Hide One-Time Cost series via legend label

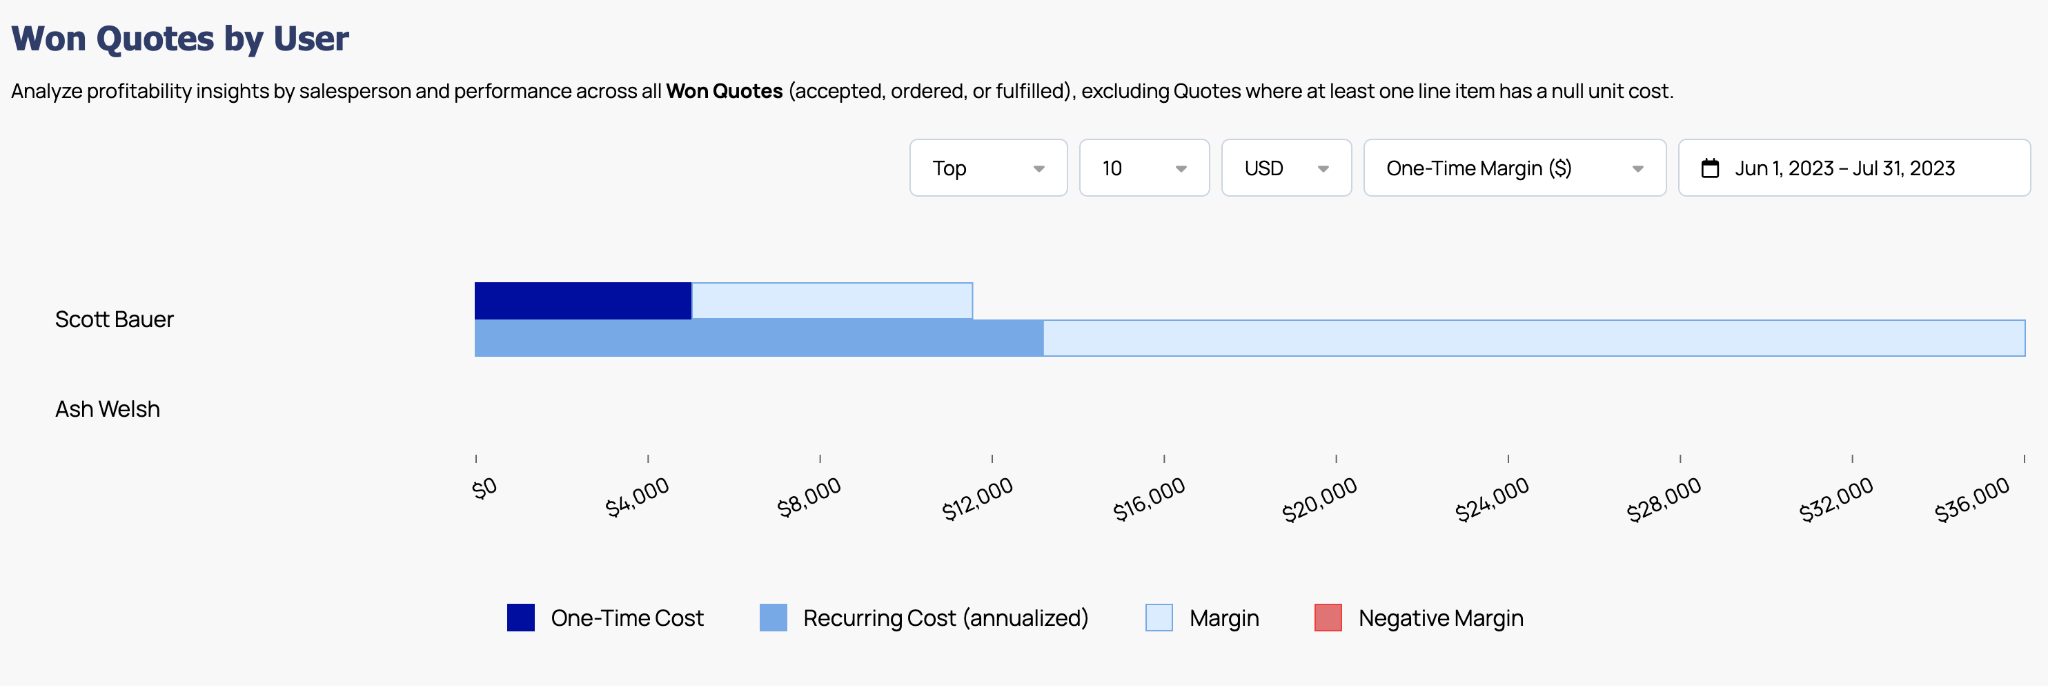click(x=627, y=618)
